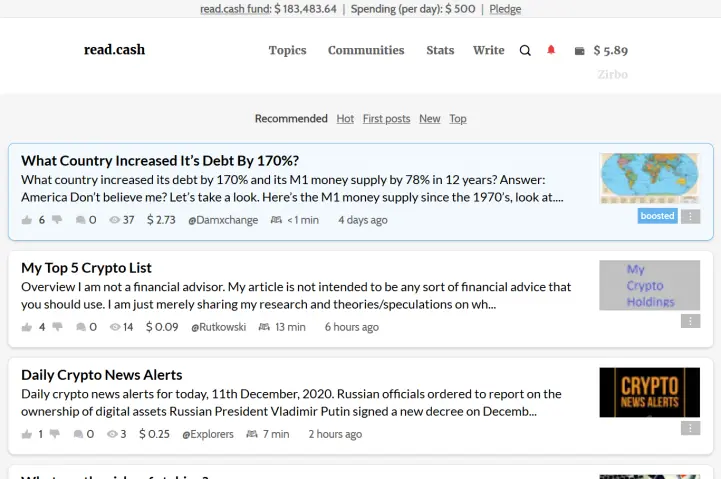Switch to the Hot feed tab
The image size is (721, 479).
click(x=345, y=119)
